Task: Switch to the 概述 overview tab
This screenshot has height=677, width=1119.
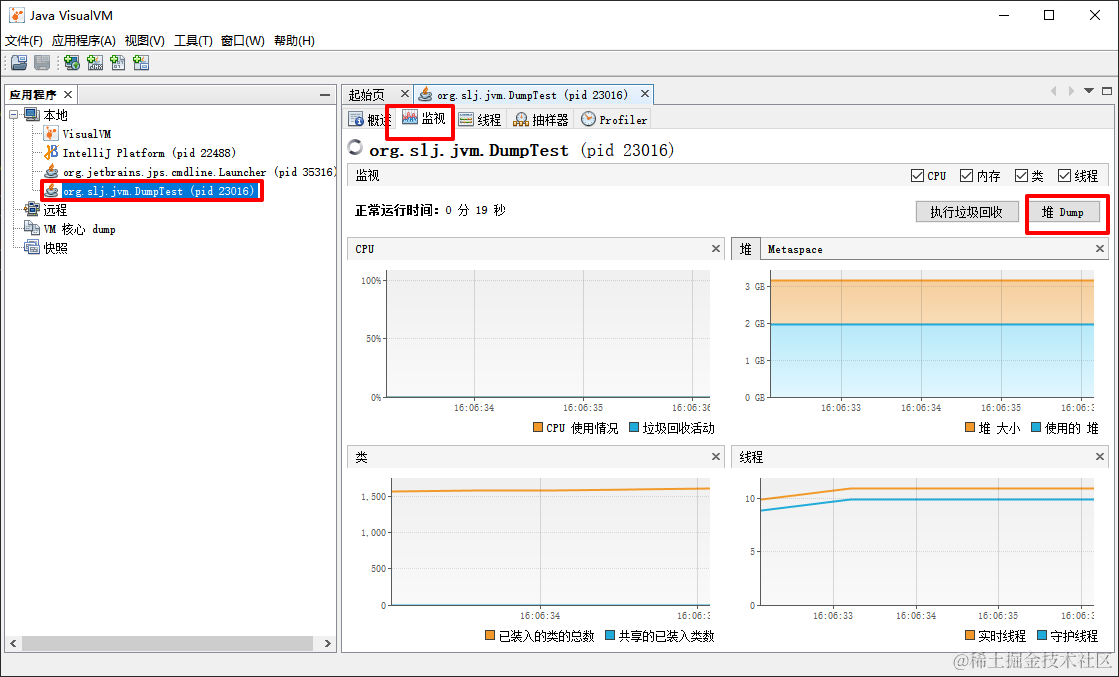Action: point(369,119)
